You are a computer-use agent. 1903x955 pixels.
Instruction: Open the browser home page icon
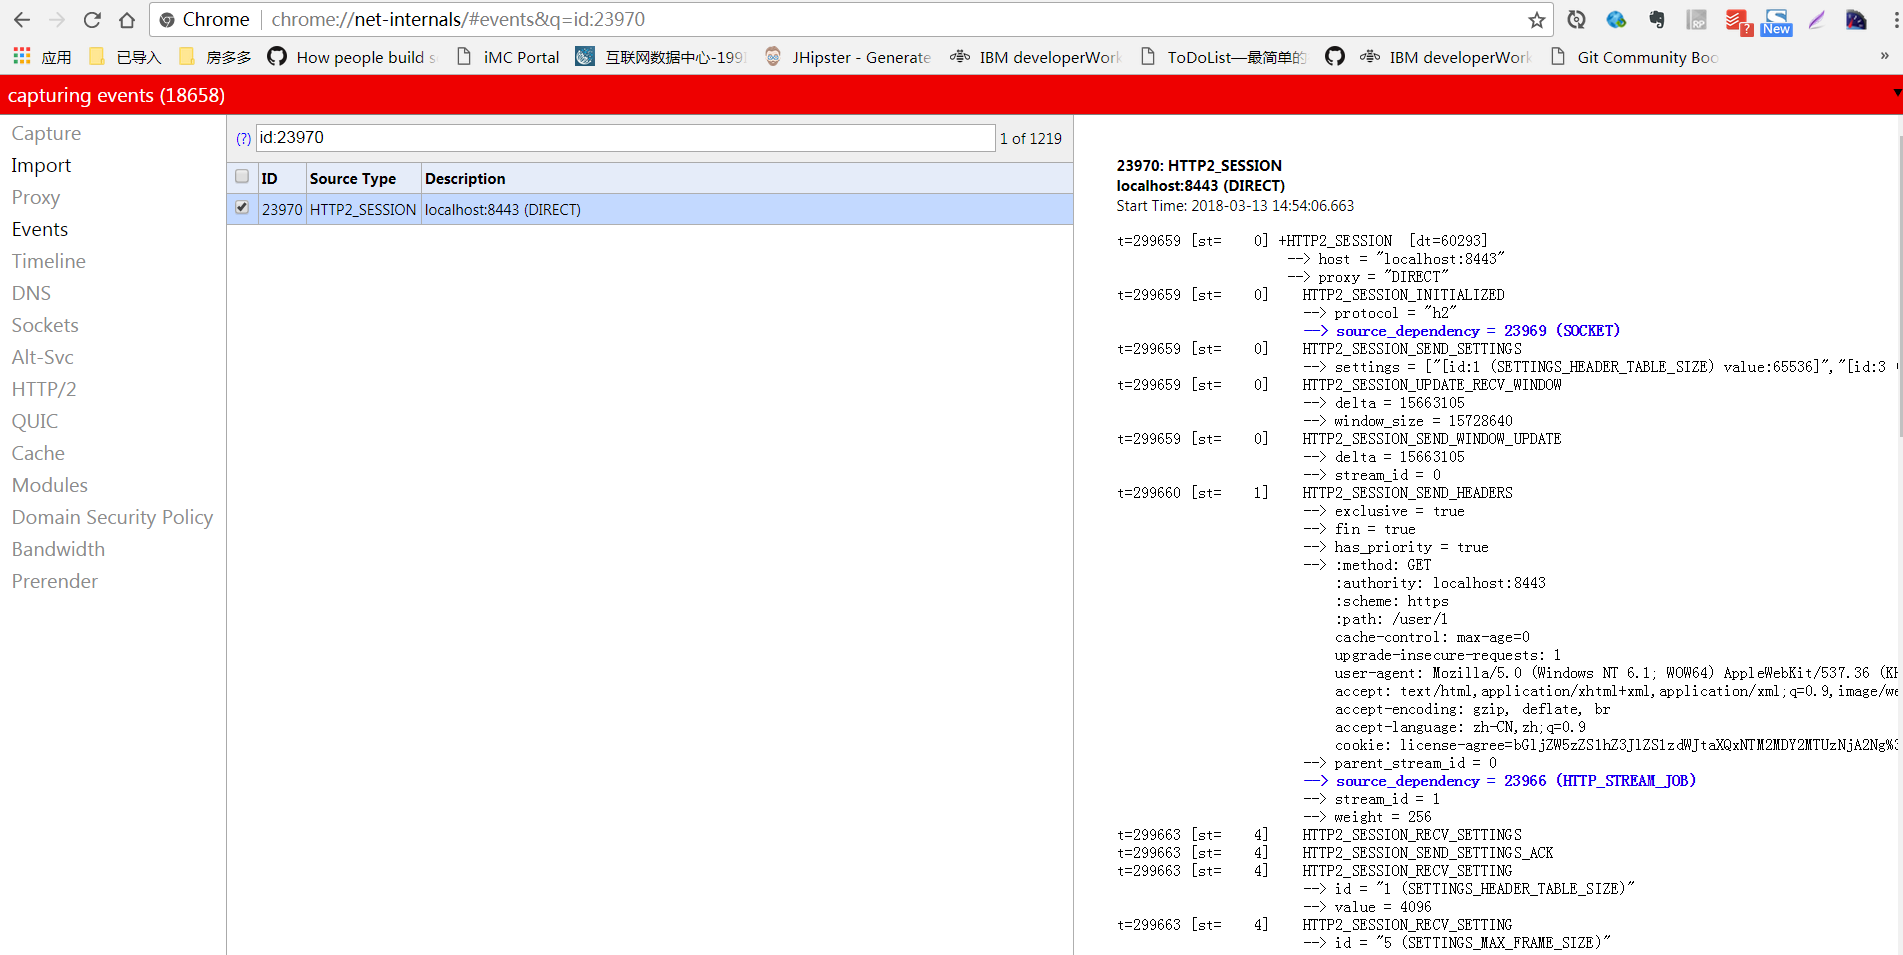(127, 20)
